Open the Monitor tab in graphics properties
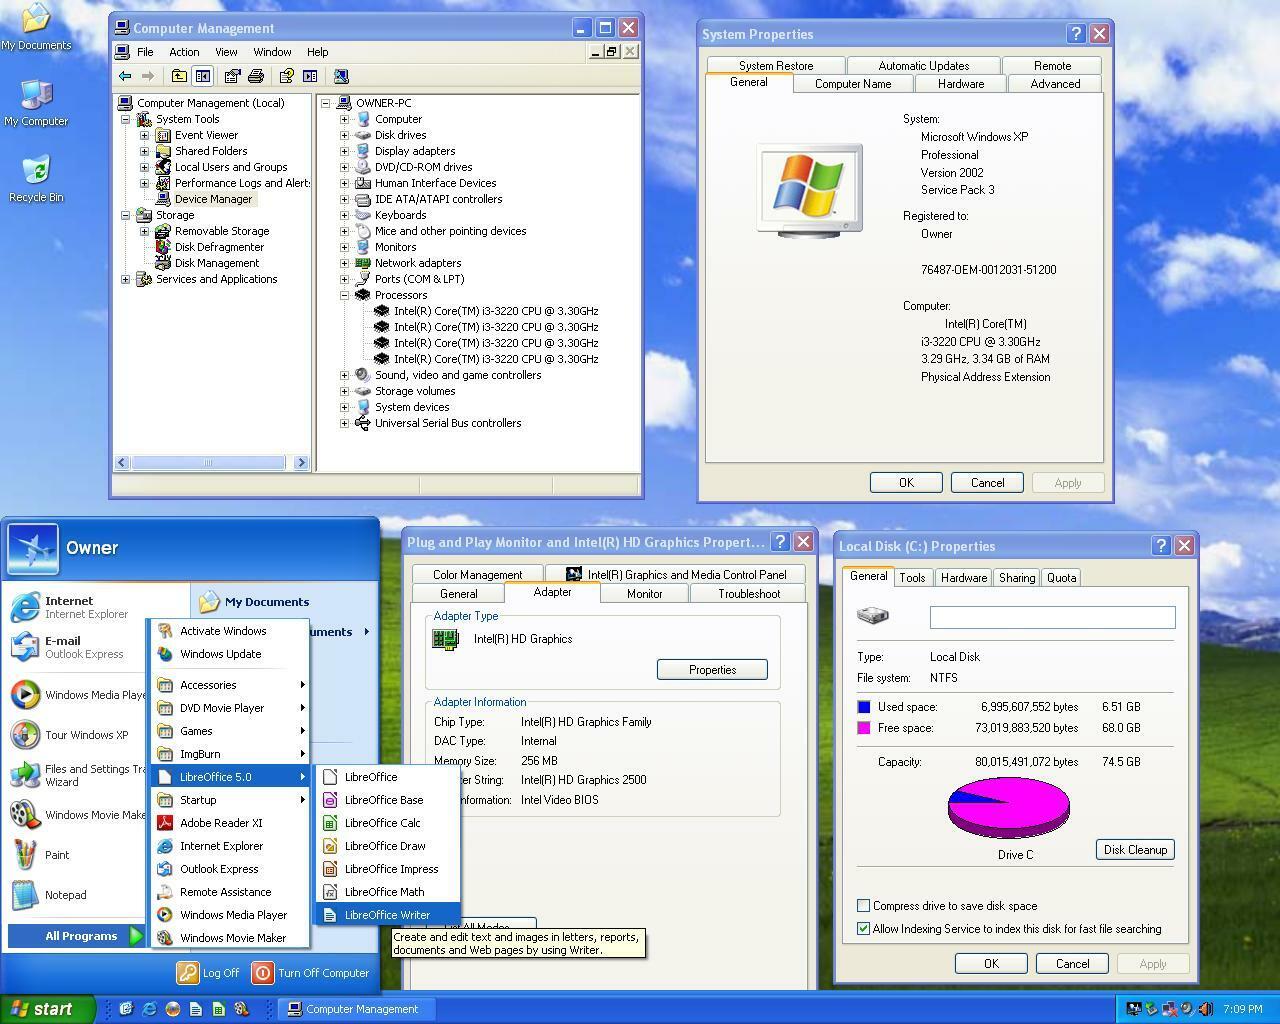 point(644,594)
